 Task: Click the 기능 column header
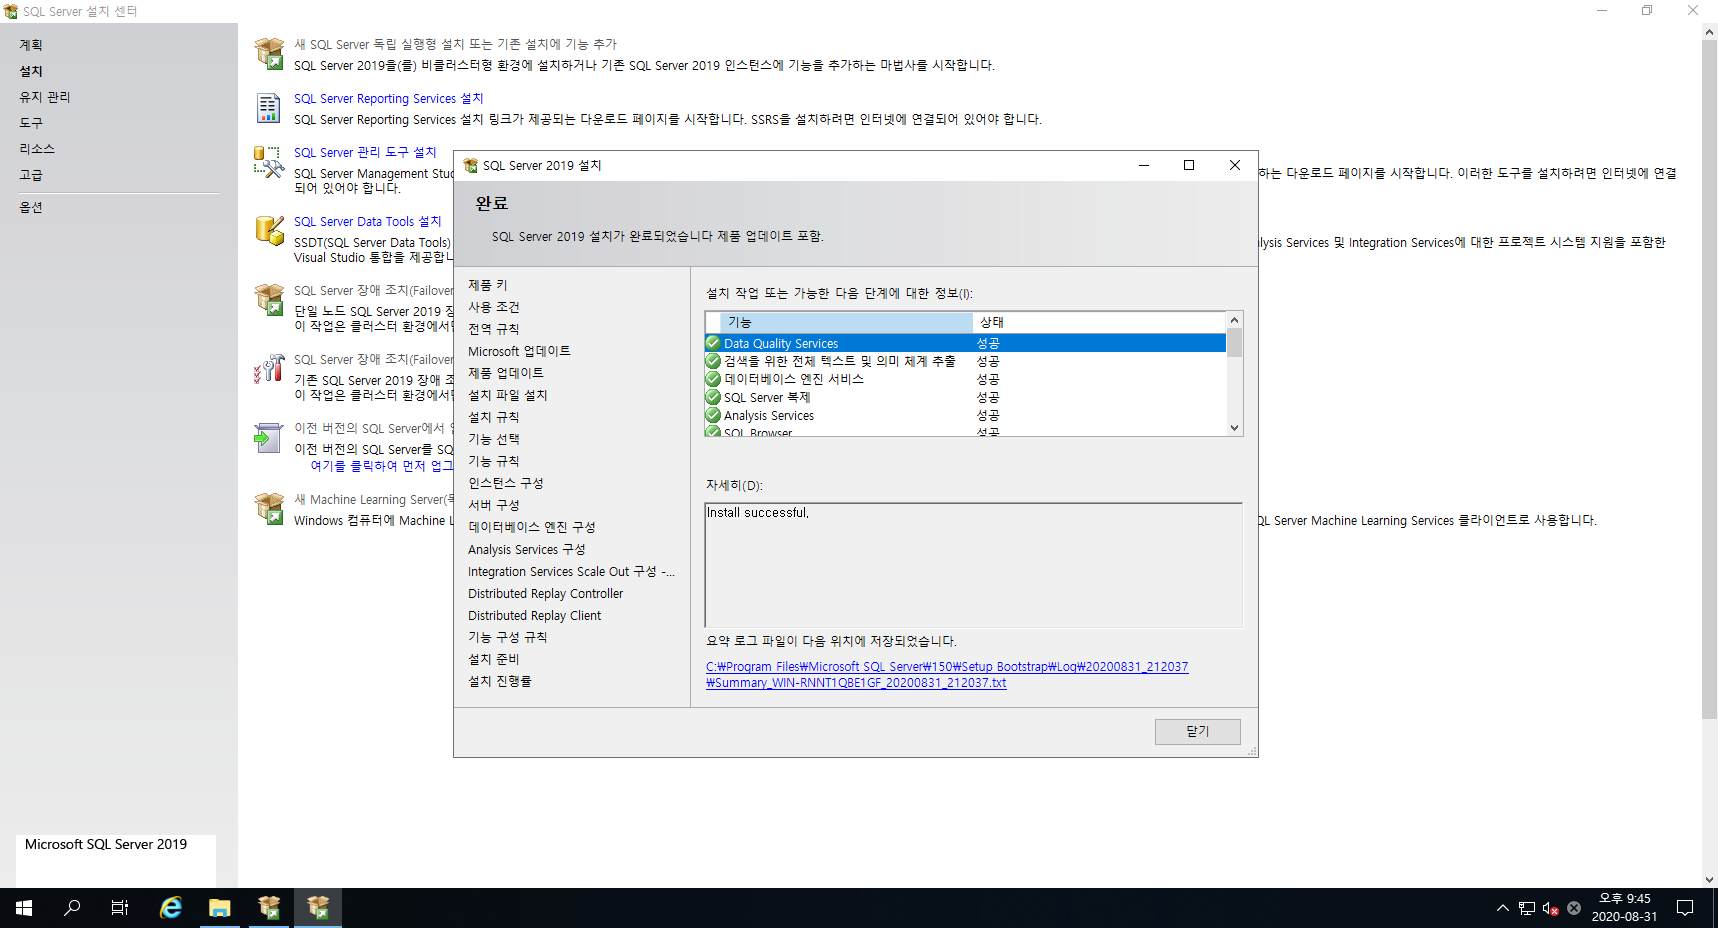(x=846, y=322)
